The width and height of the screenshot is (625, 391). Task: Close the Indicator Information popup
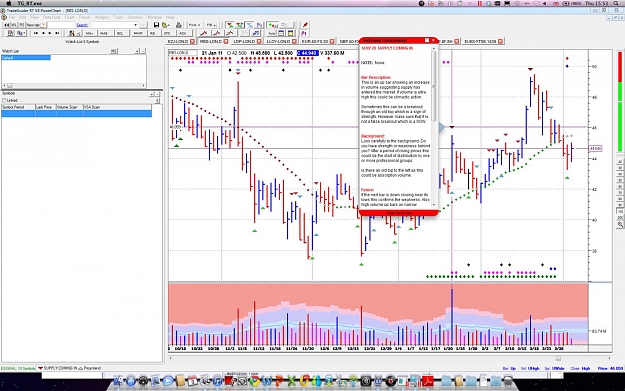[x=433, y=40]
